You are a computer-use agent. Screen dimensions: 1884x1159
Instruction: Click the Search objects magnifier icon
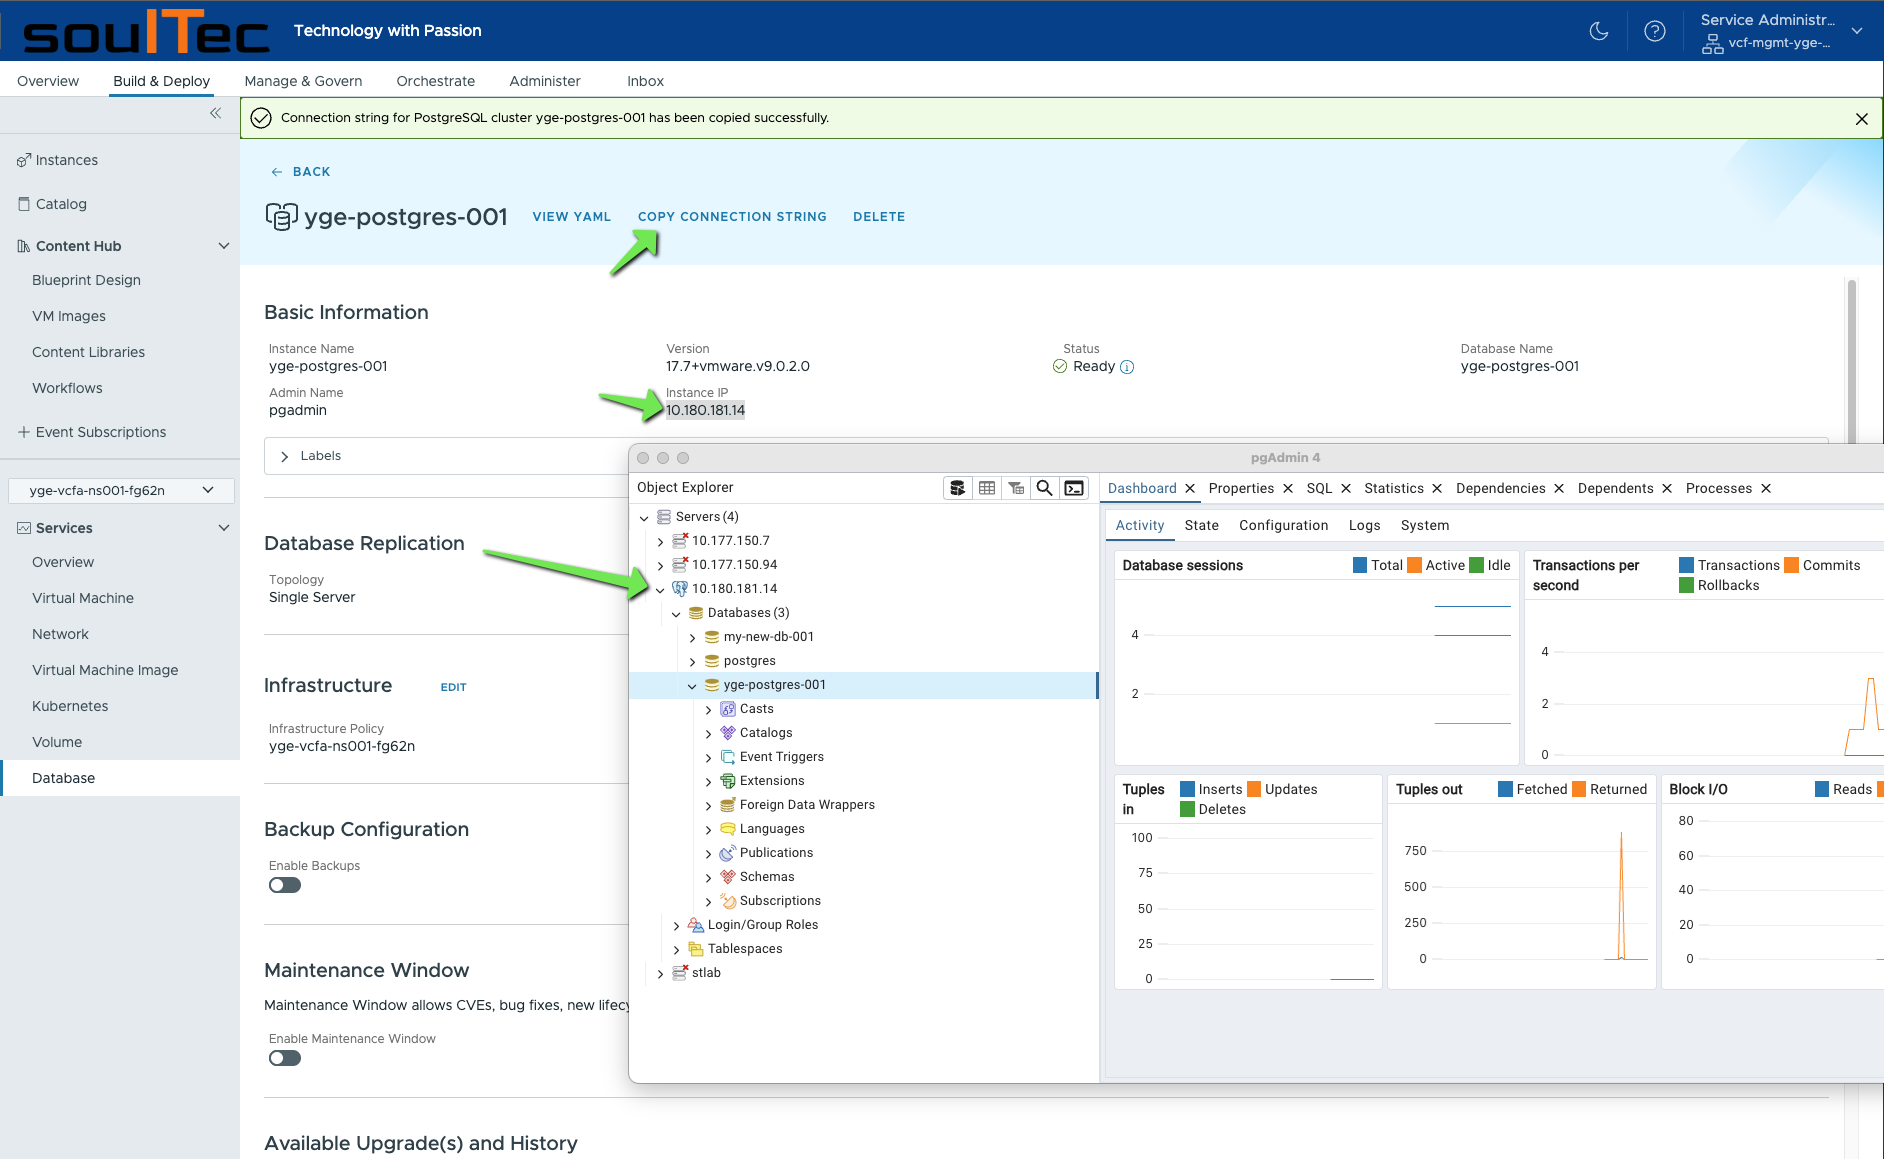[x=1044, y=488]
